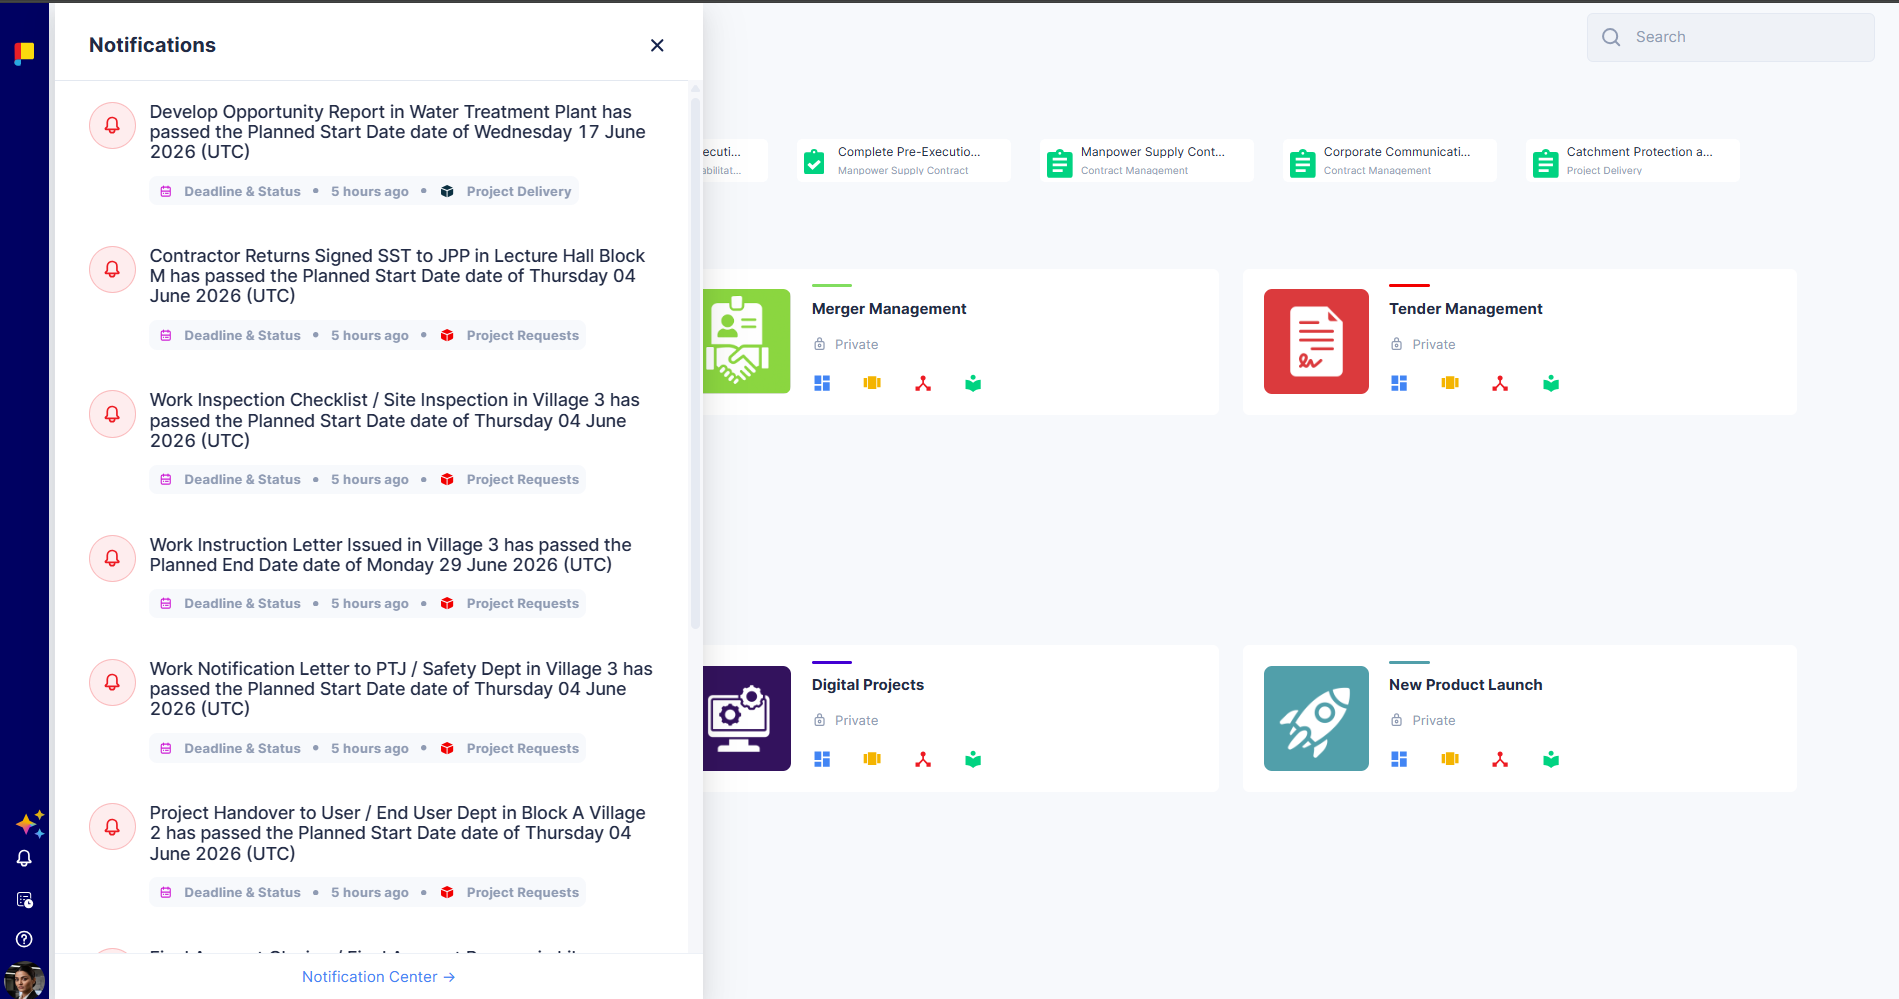Image resolution: width=1899 pixels, height=999 pixels.
Task: Click Deadline & Status tag on Work Instruction Letter notification
Action: [x=231, y=603]
